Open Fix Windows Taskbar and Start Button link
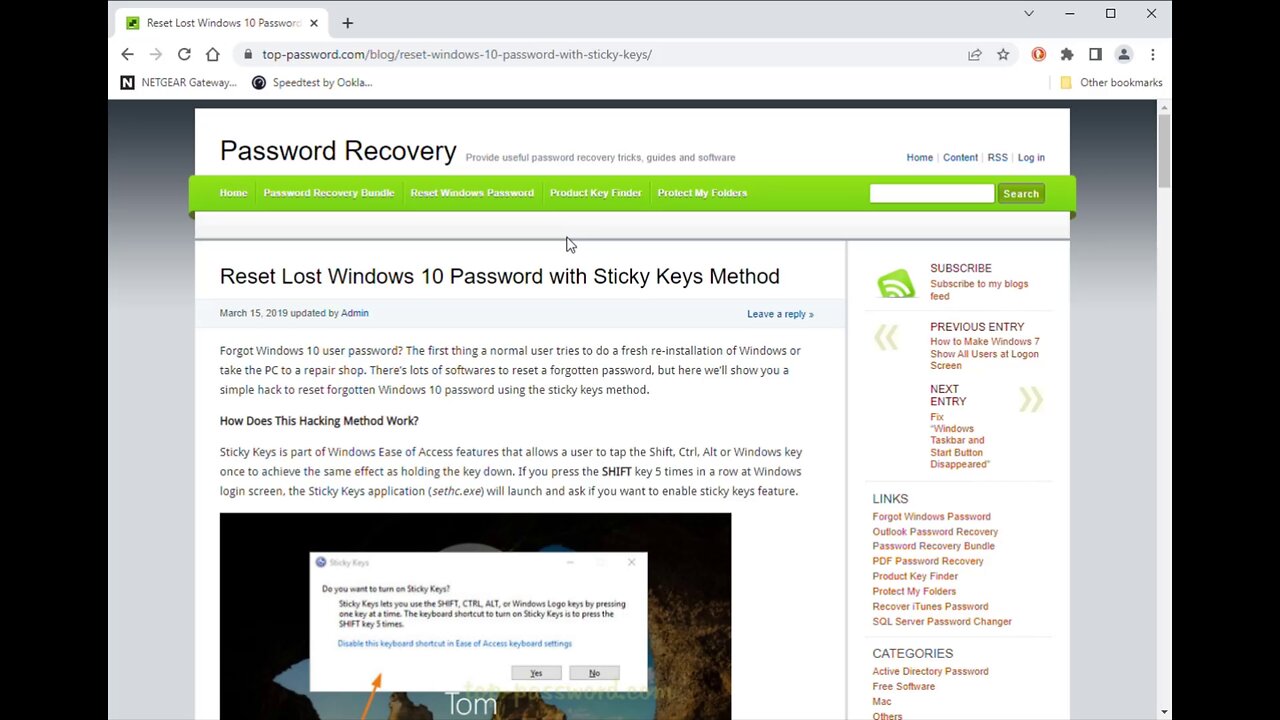 click(x=959, y=441)
